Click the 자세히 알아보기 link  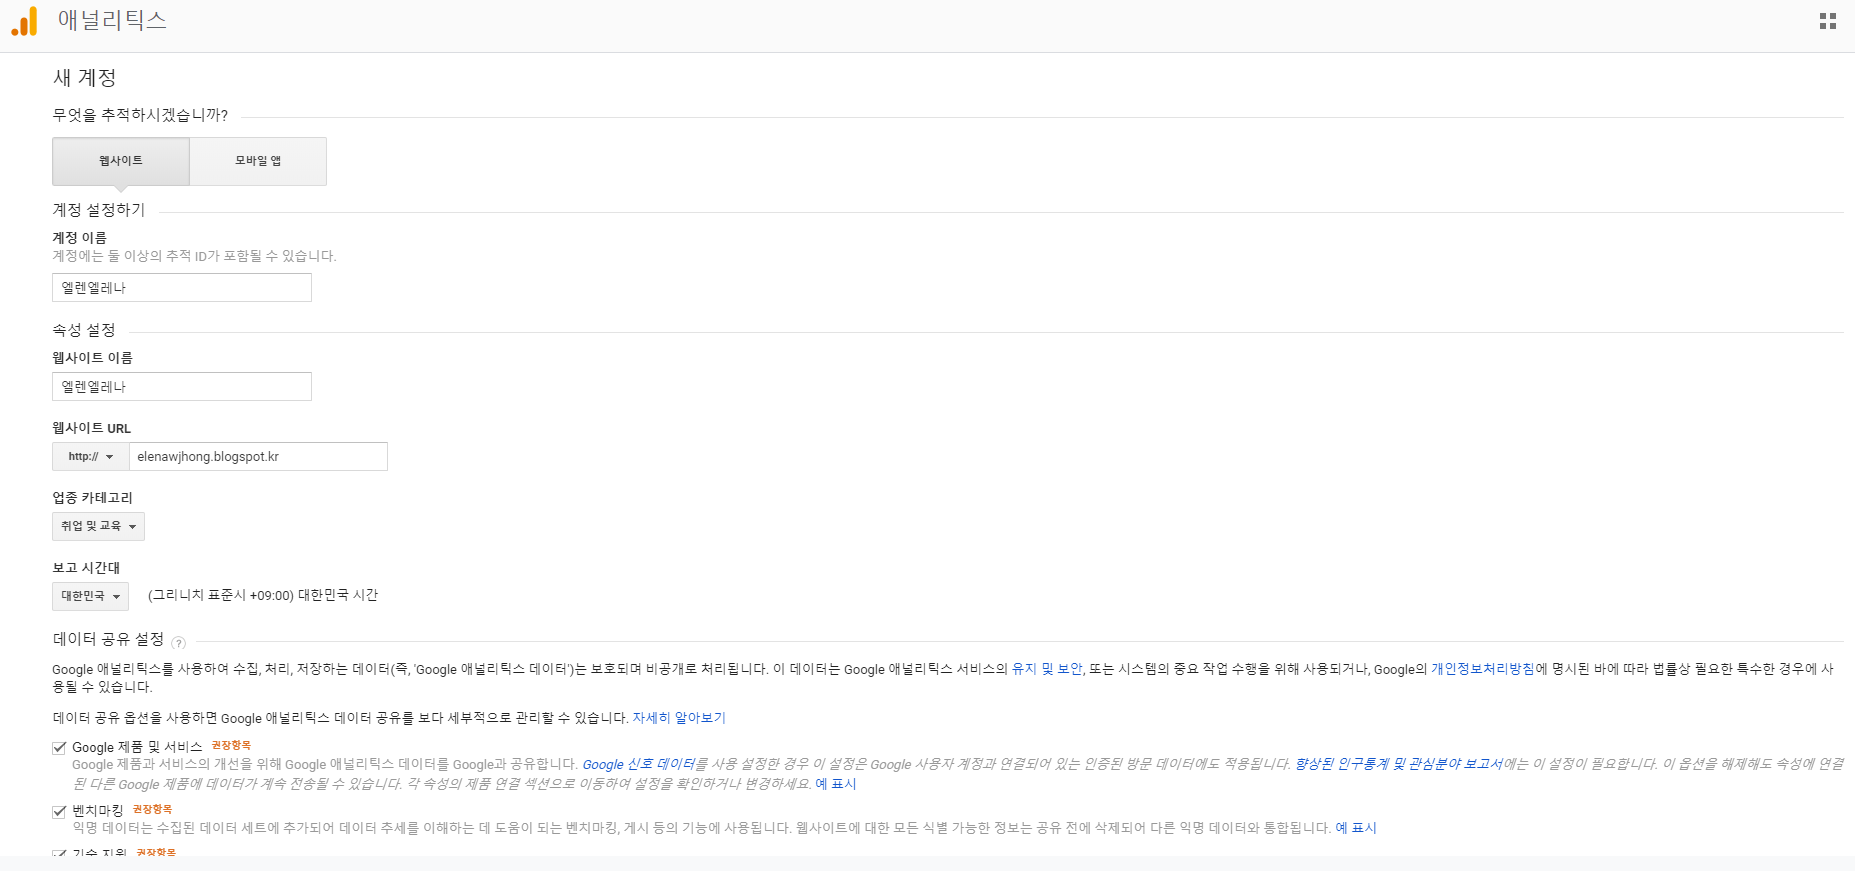tap(679, 718)
